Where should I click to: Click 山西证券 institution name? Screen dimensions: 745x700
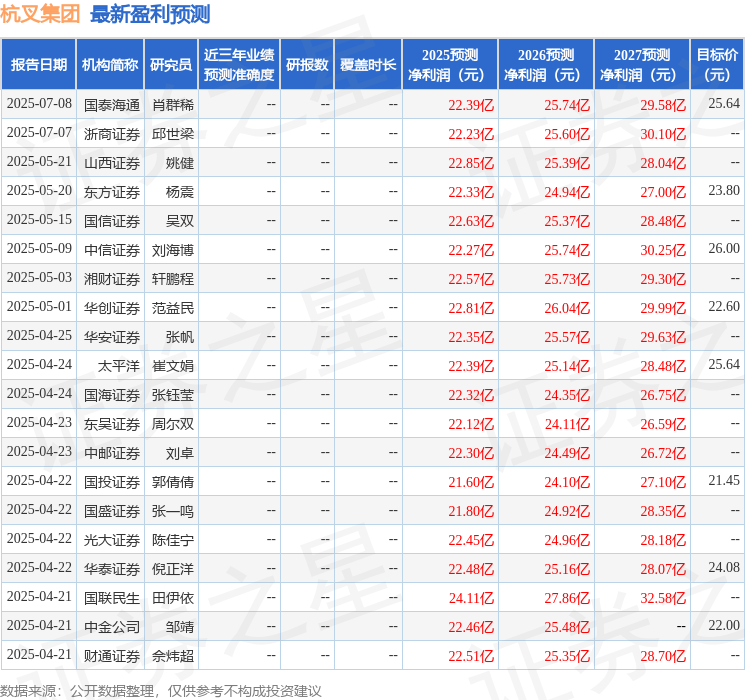112,163
